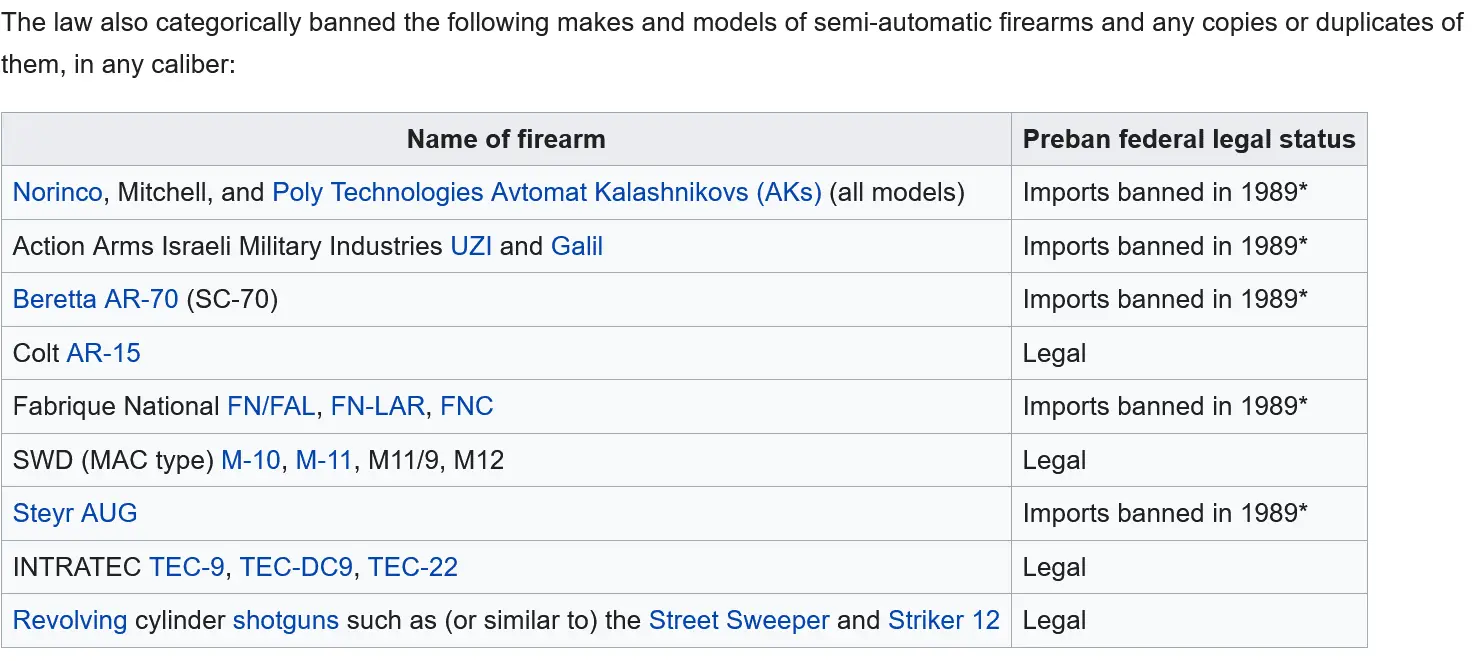Viewport: 1482px width, 661px height.
Task: Open the M-11 link
Action: tap(324, 460)
